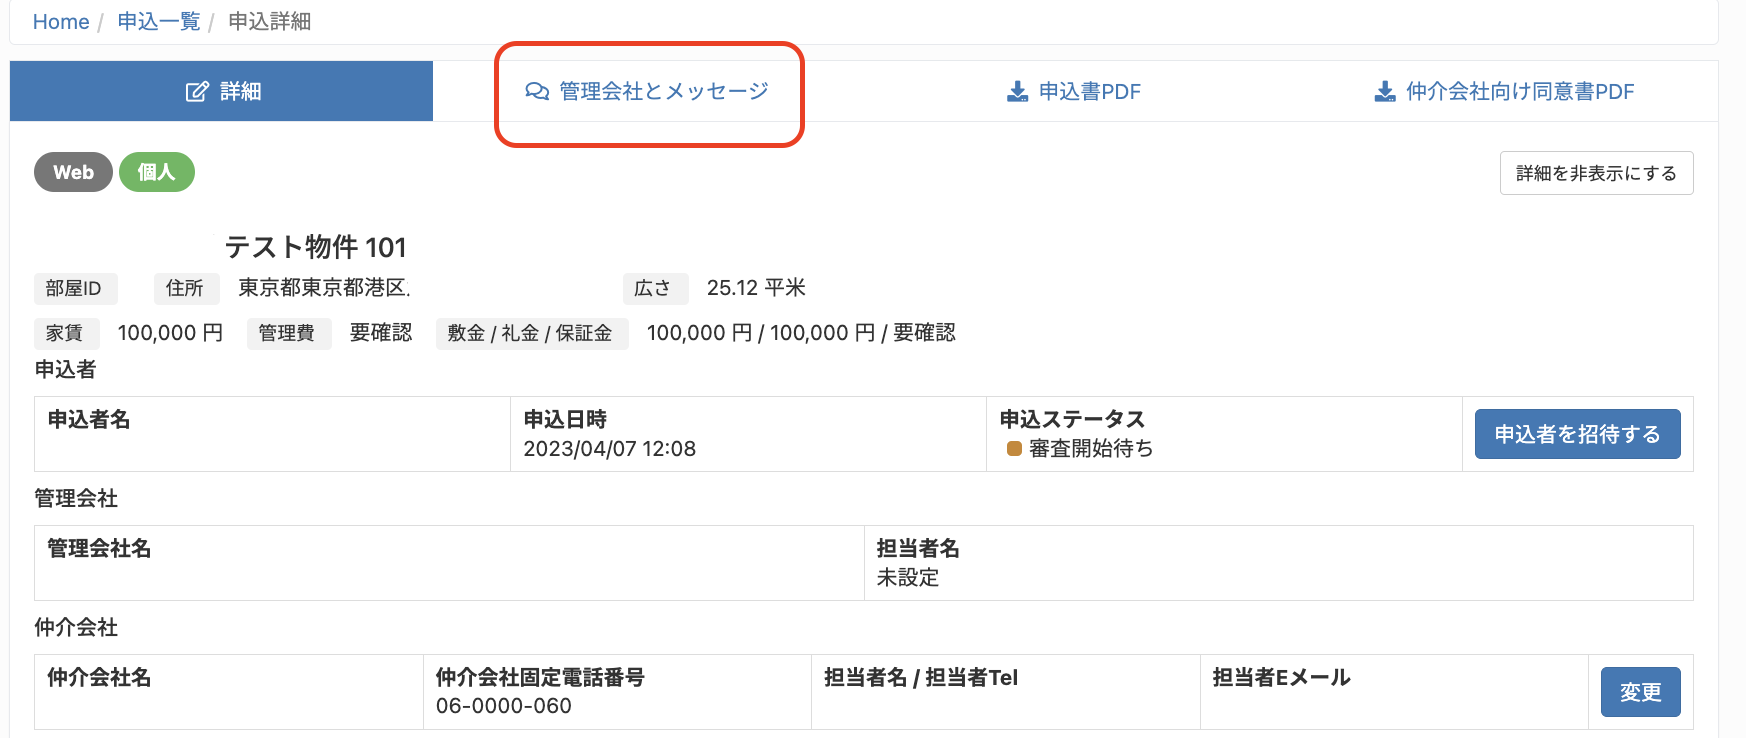Click the 管理費 label

[x=287, y=333]
